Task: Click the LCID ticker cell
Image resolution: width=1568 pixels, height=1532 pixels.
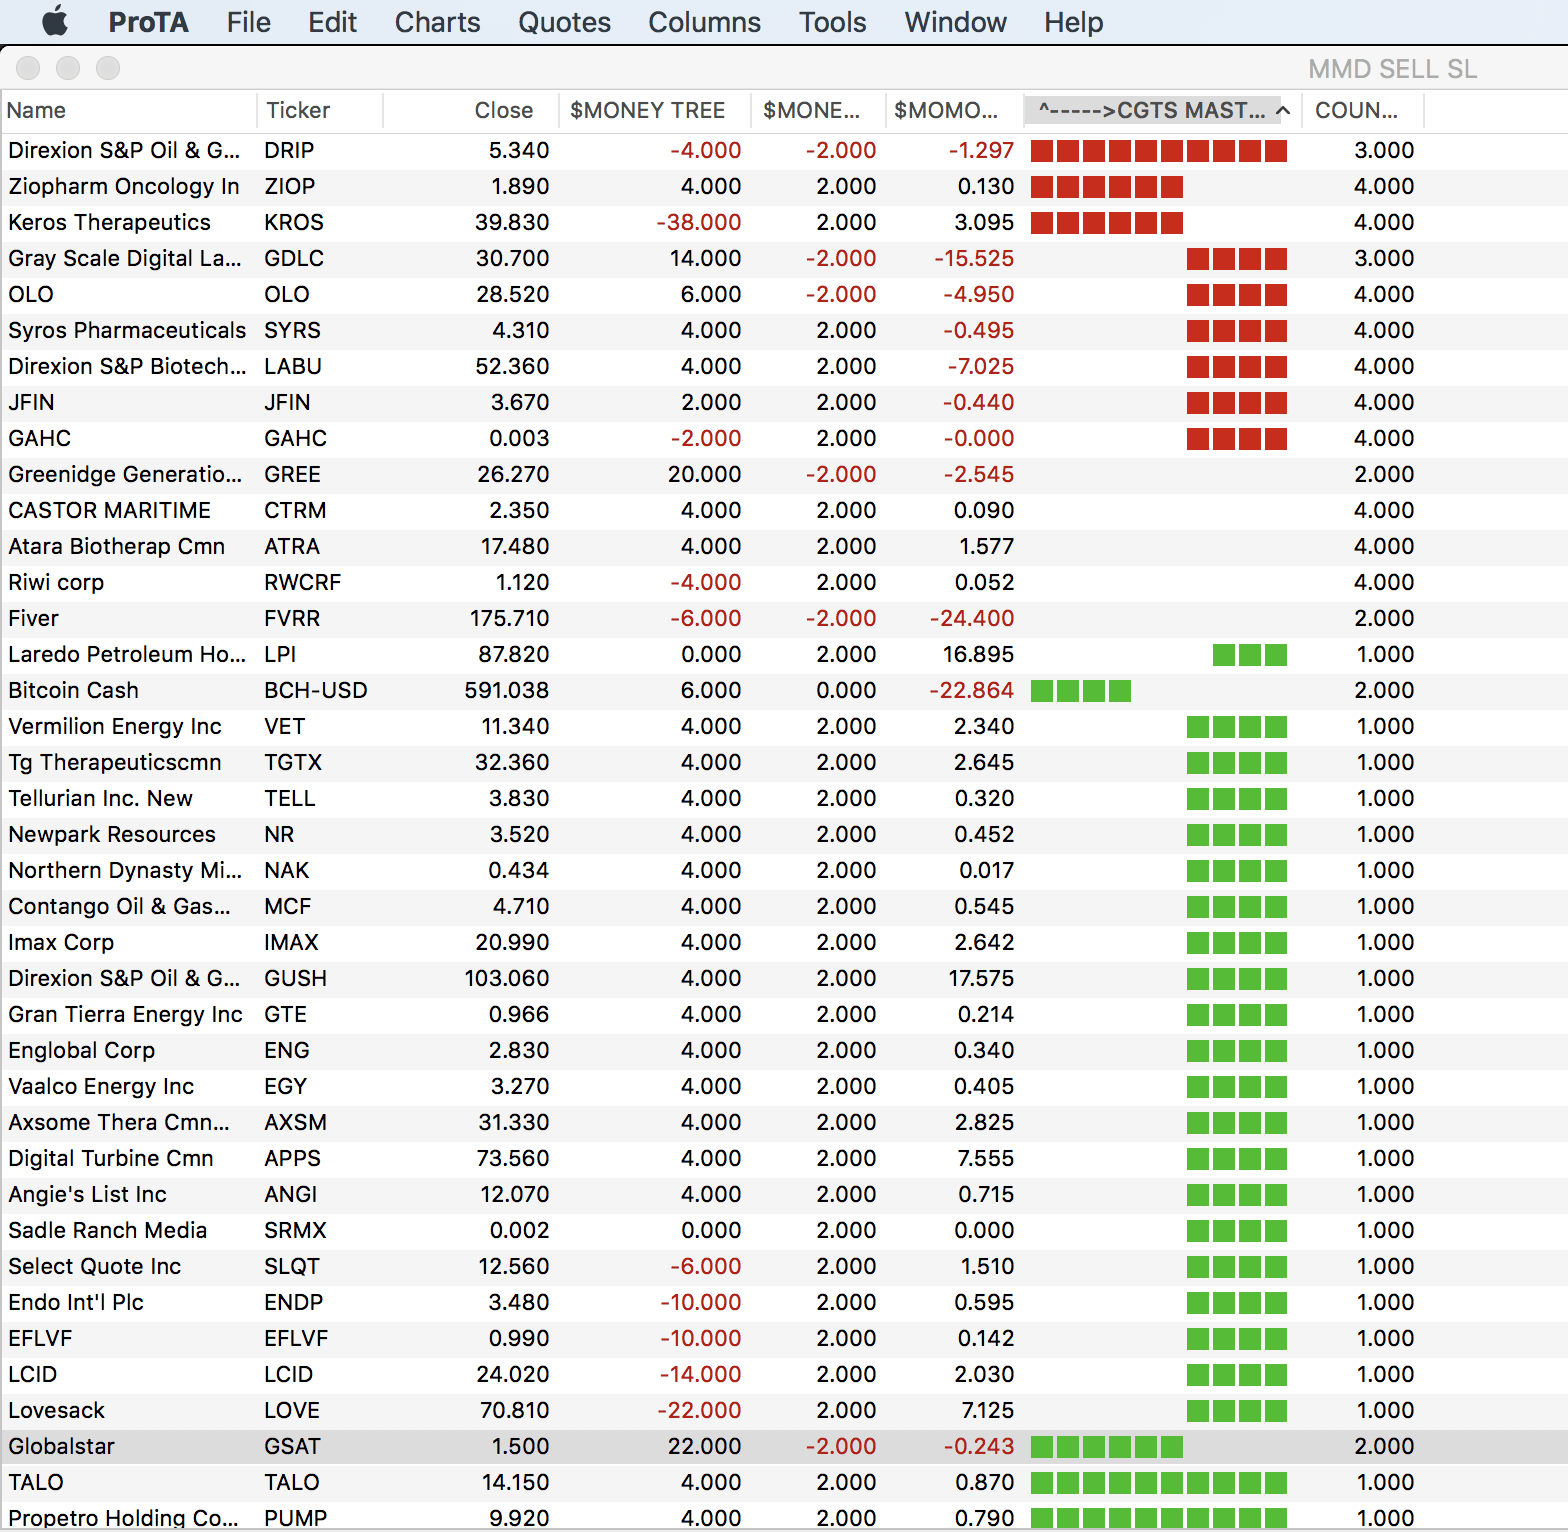Action: pyautogui.click(x=289, y=1374)
